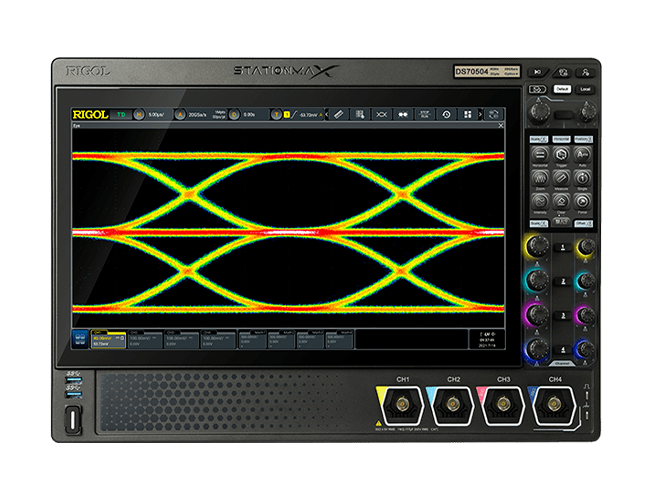This screenshot has width=652, height=500.
Task: Open the blue function navigation icon at bottom left
Action: coord(80,339)
